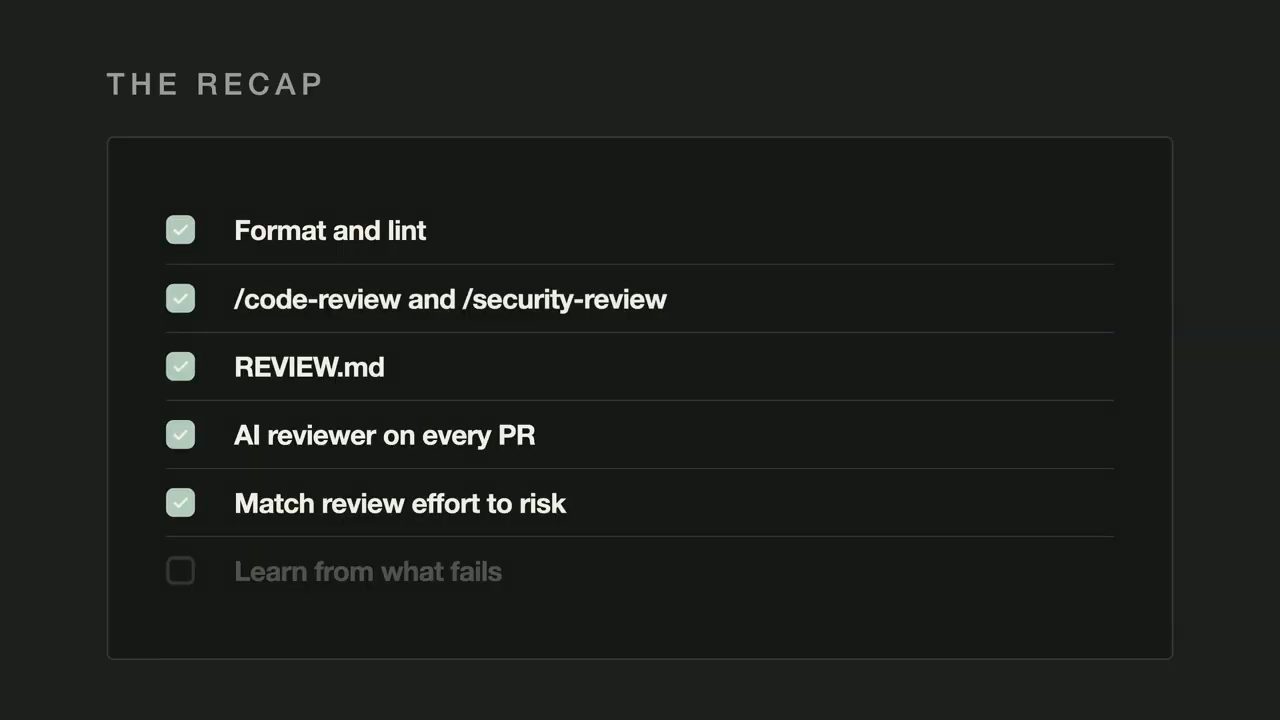Select the text 'Format and lint'
1280x720 pixels.
(330, 231)
